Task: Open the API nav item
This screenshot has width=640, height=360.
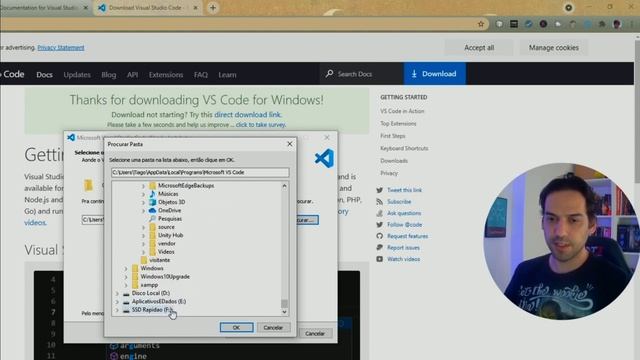Action: click(132, 75)
